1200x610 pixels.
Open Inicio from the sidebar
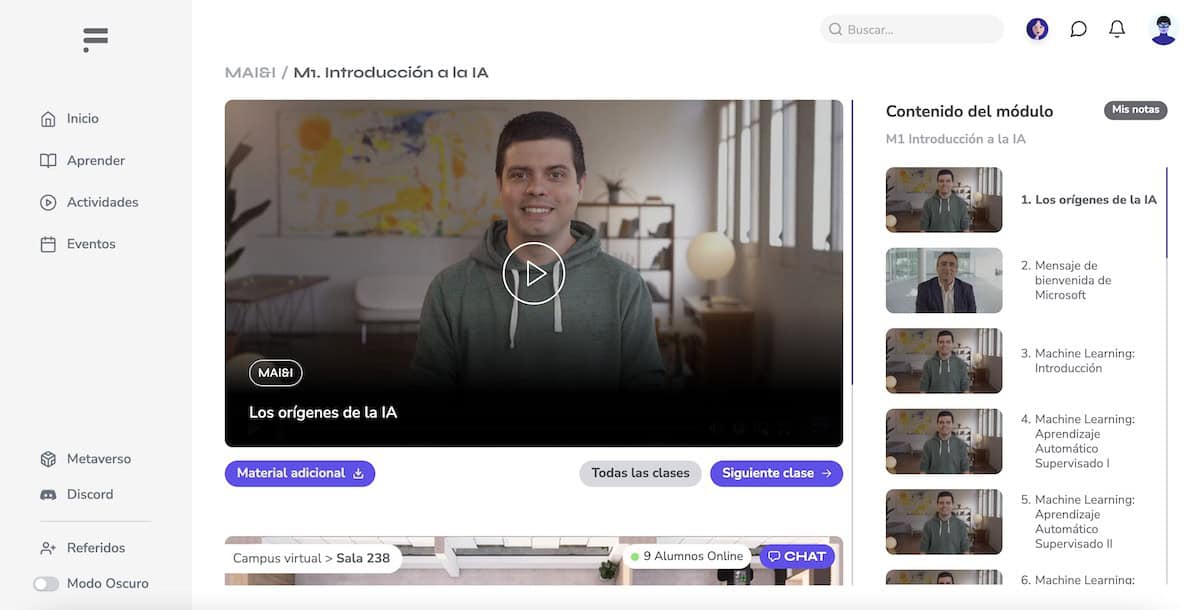pos(47,118)
